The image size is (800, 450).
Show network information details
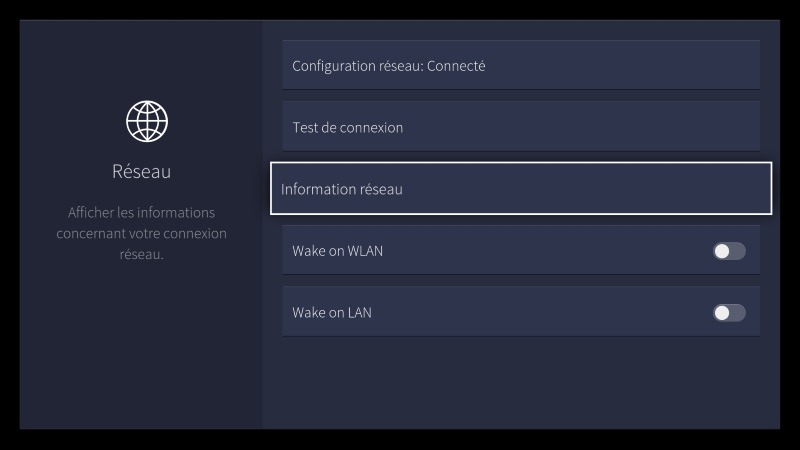tap(520, 188)
